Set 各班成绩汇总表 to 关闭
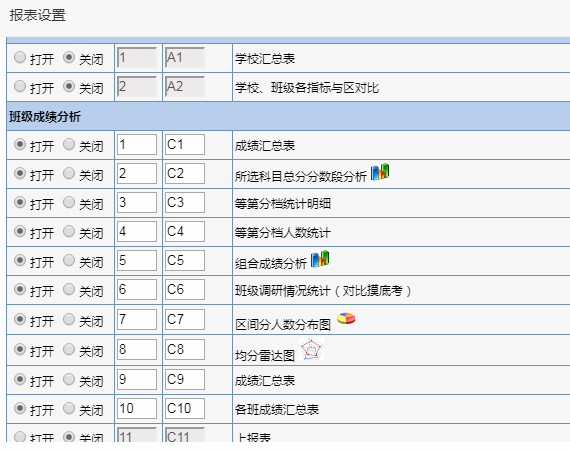 [69, 408]
